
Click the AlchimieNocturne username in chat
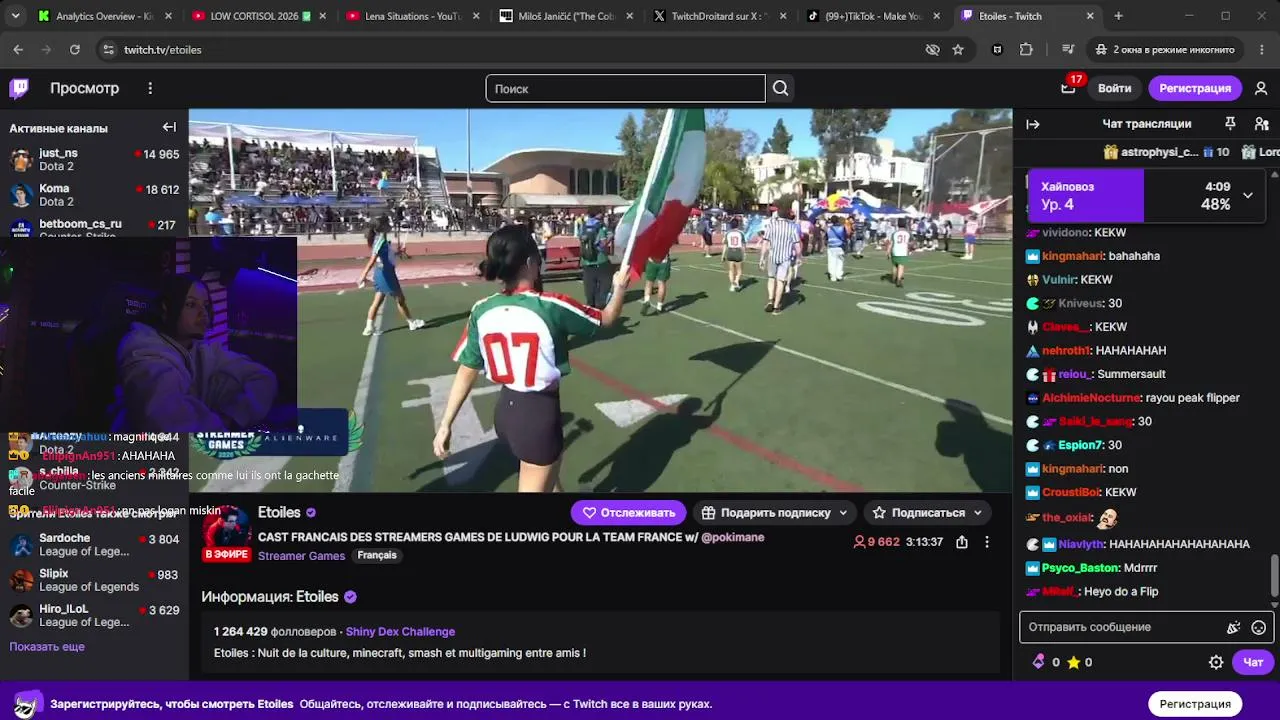tap(1091, 398)
